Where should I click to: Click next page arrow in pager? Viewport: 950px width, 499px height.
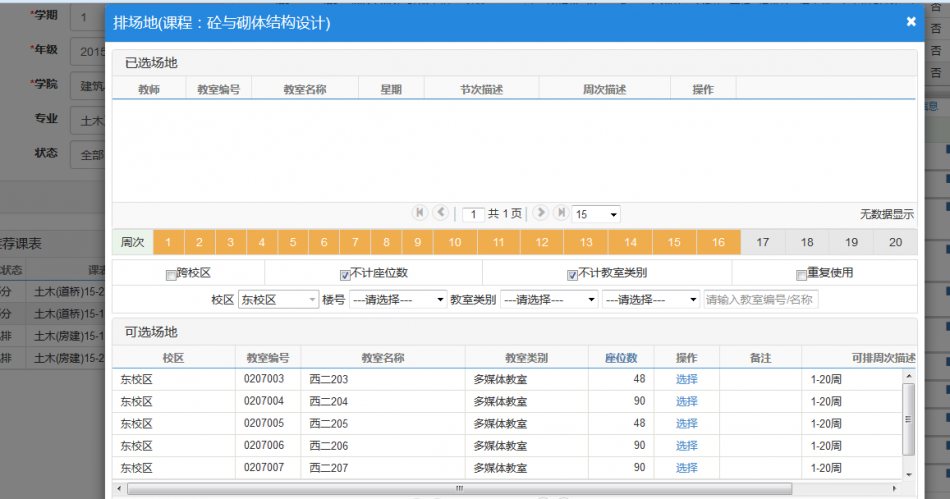[541, 213]
